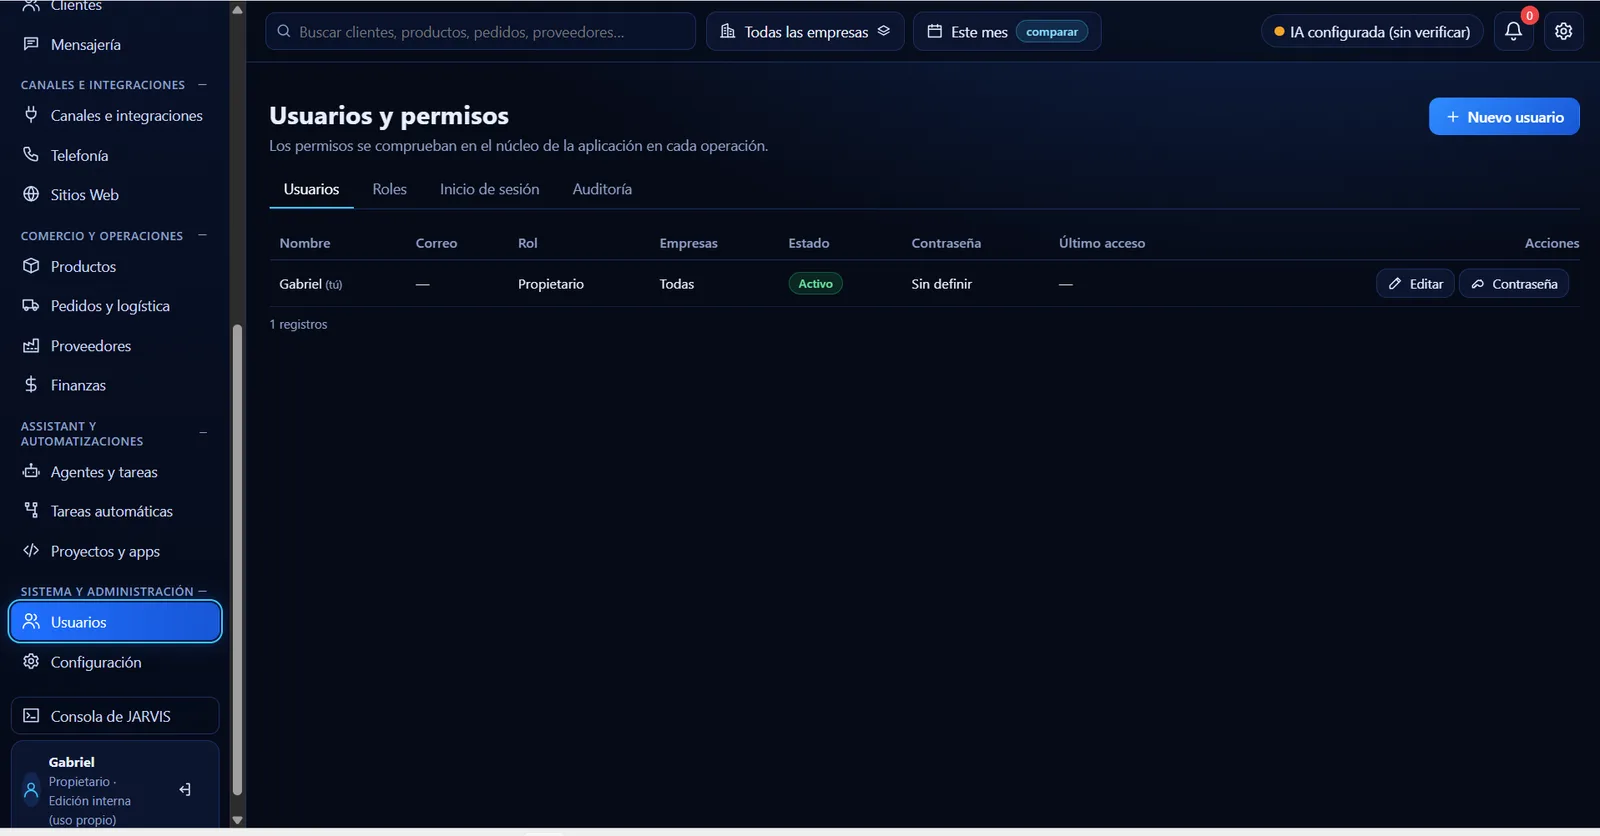Collapse the Comercio y operaciones section
Screen dimensions: 1600x836
(203, 235)
